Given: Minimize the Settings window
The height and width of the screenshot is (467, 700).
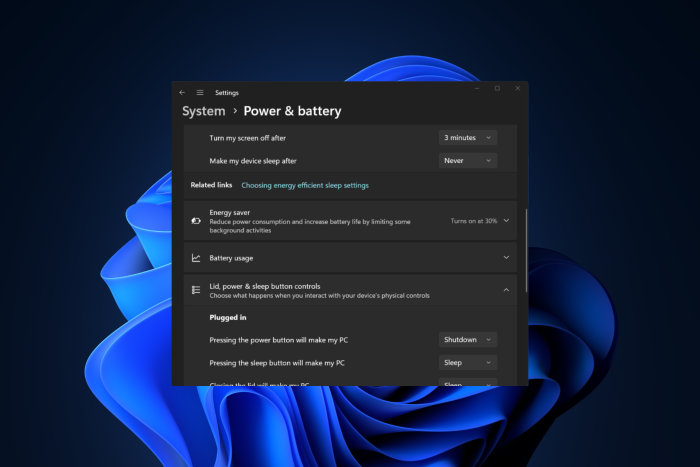Looking at the screenshot, I should (x=477, y=88).
